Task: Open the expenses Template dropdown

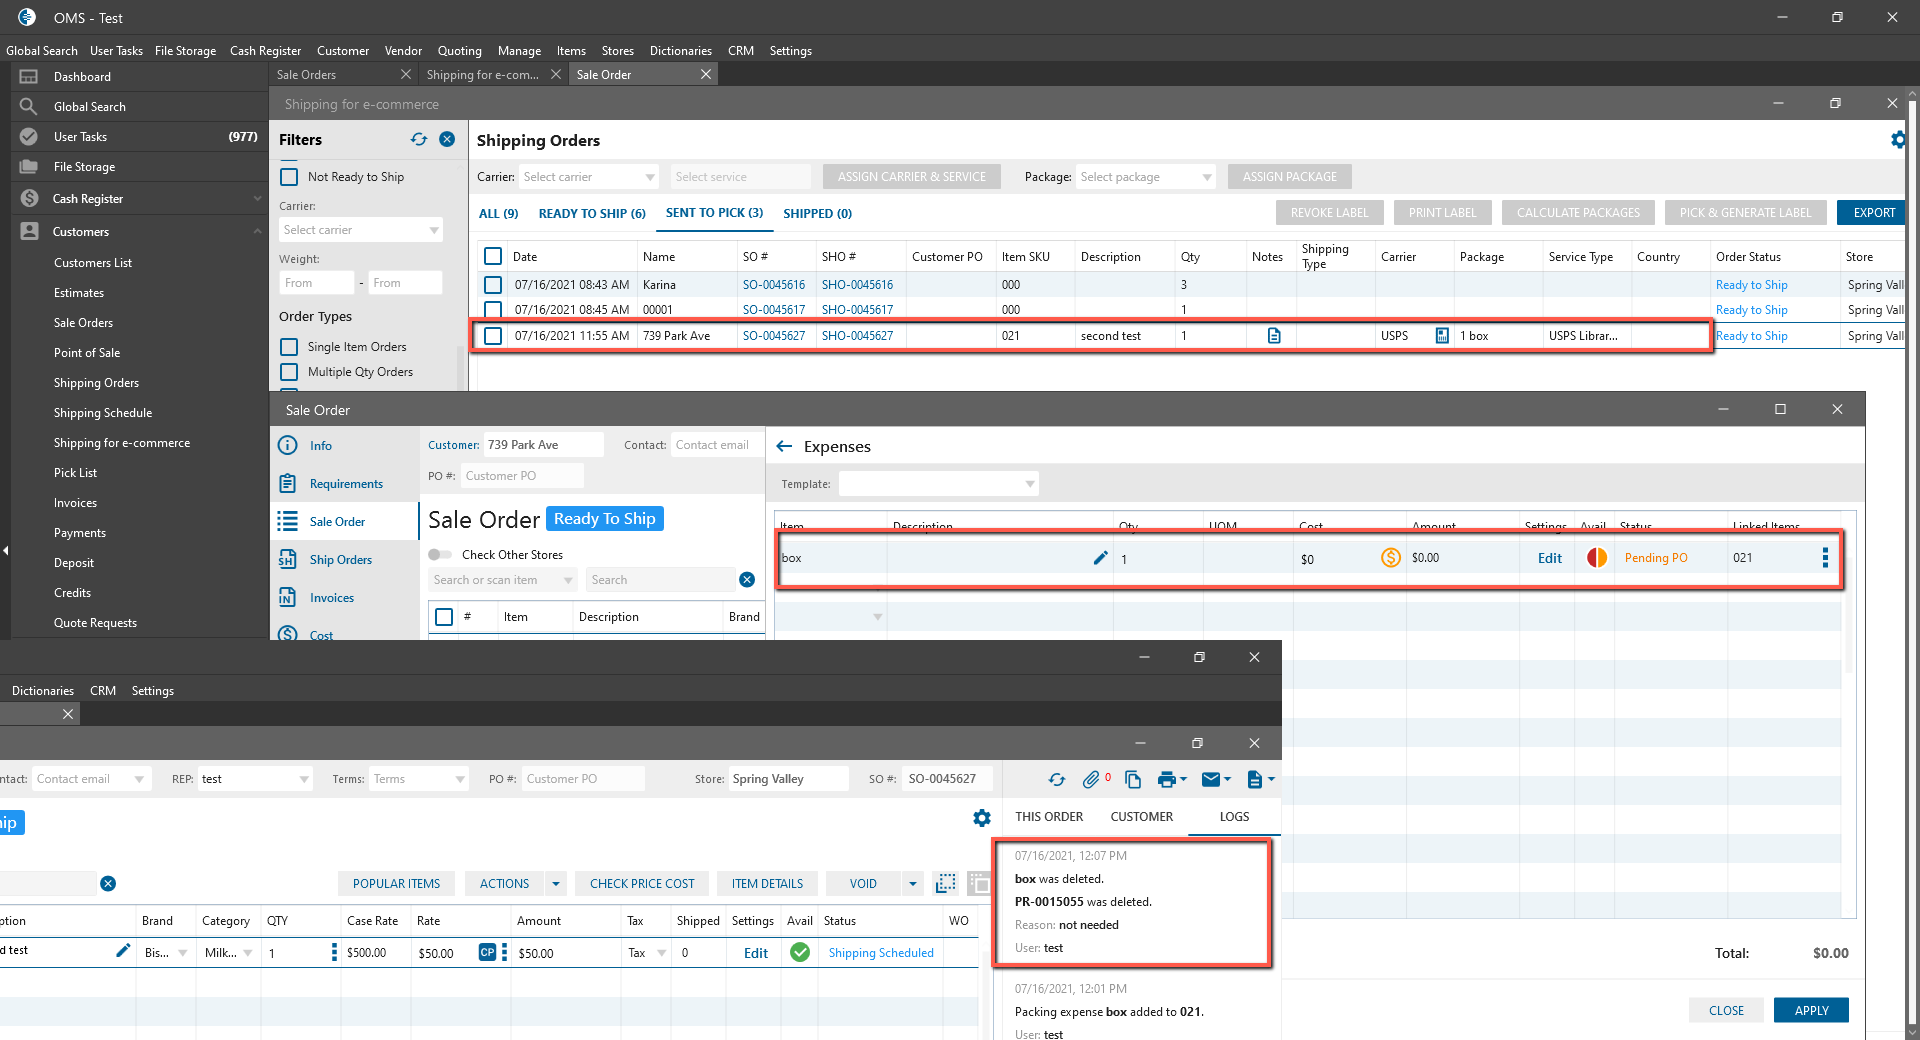Action: [x=938, y=484]
